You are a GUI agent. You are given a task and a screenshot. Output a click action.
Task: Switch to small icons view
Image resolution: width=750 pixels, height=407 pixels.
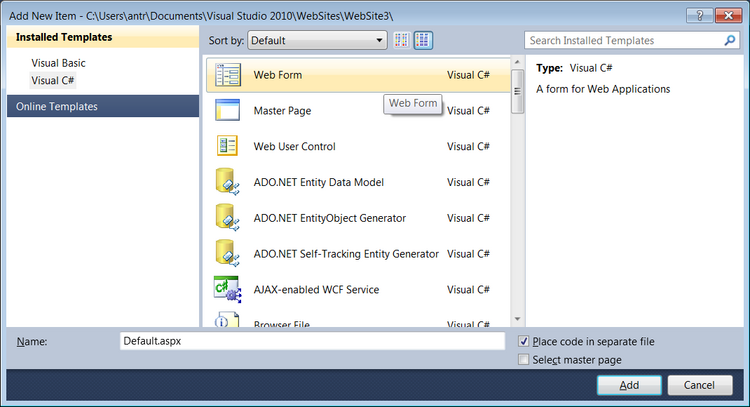click(401, 41)
